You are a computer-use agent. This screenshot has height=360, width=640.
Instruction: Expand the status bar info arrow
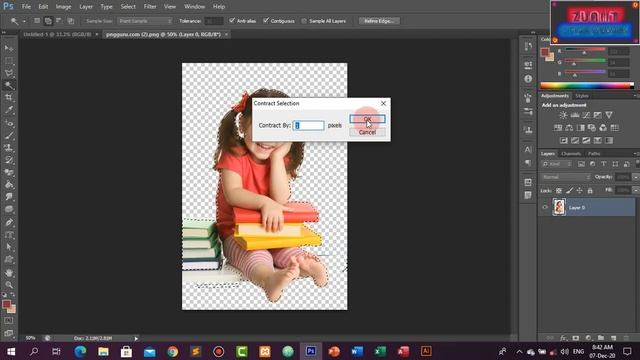[x=136, y=338]
